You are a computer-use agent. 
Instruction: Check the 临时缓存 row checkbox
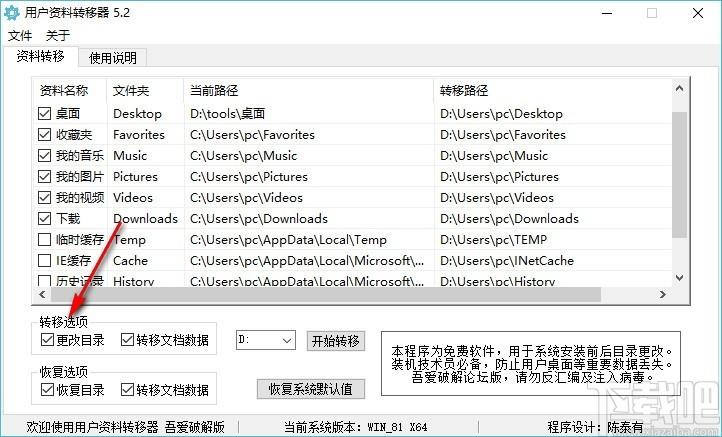click(44, 239)
